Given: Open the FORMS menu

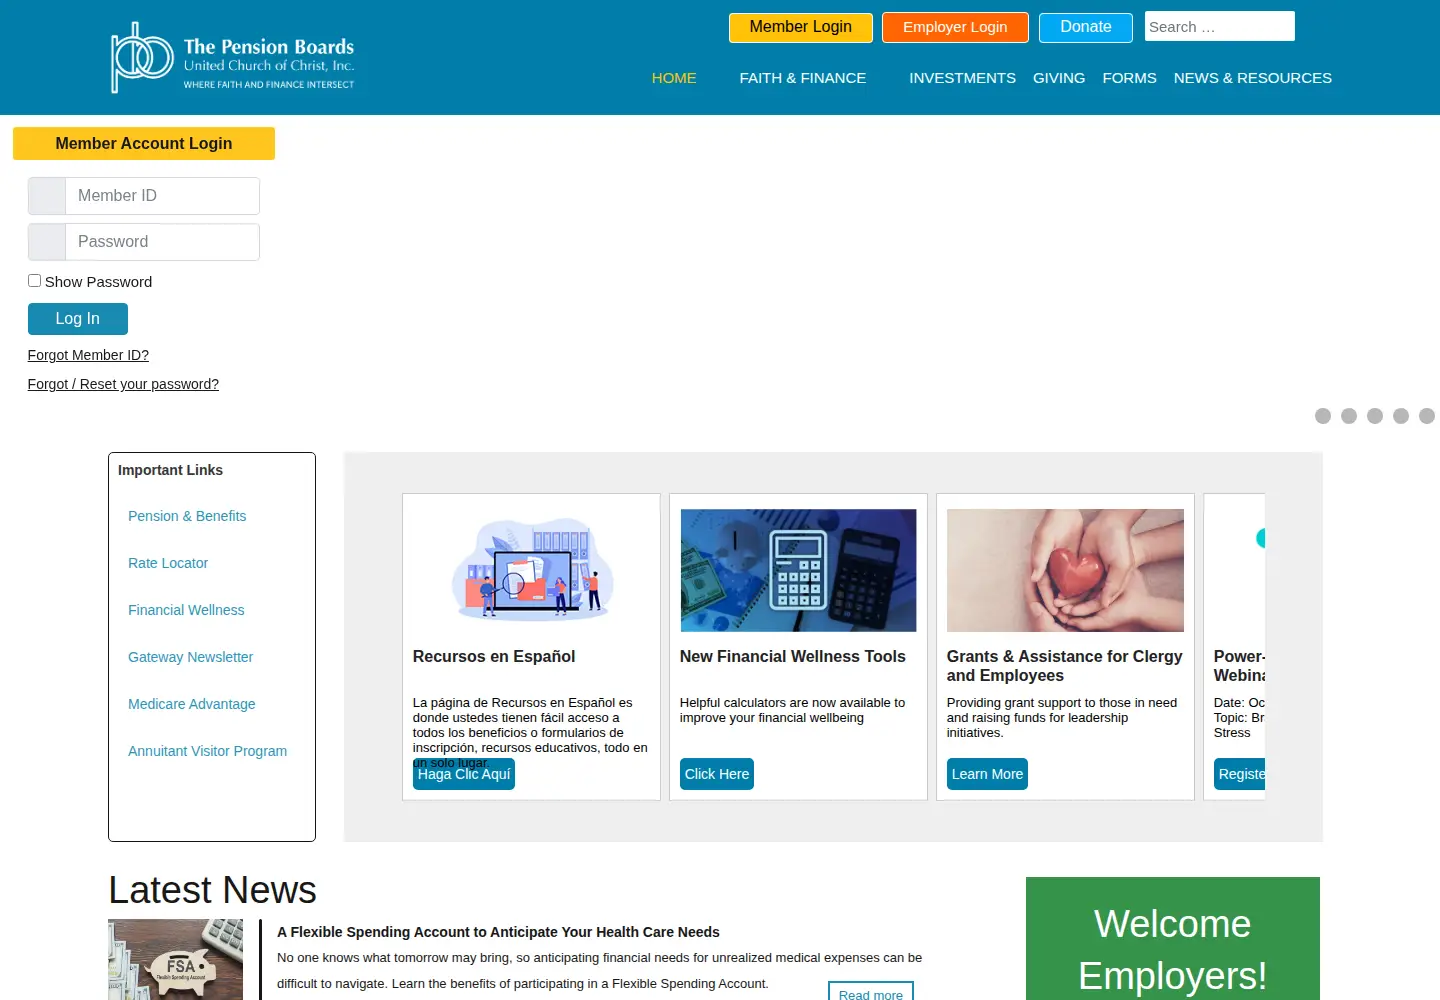Looking at the screenshot, I should tap(1129, 78).
